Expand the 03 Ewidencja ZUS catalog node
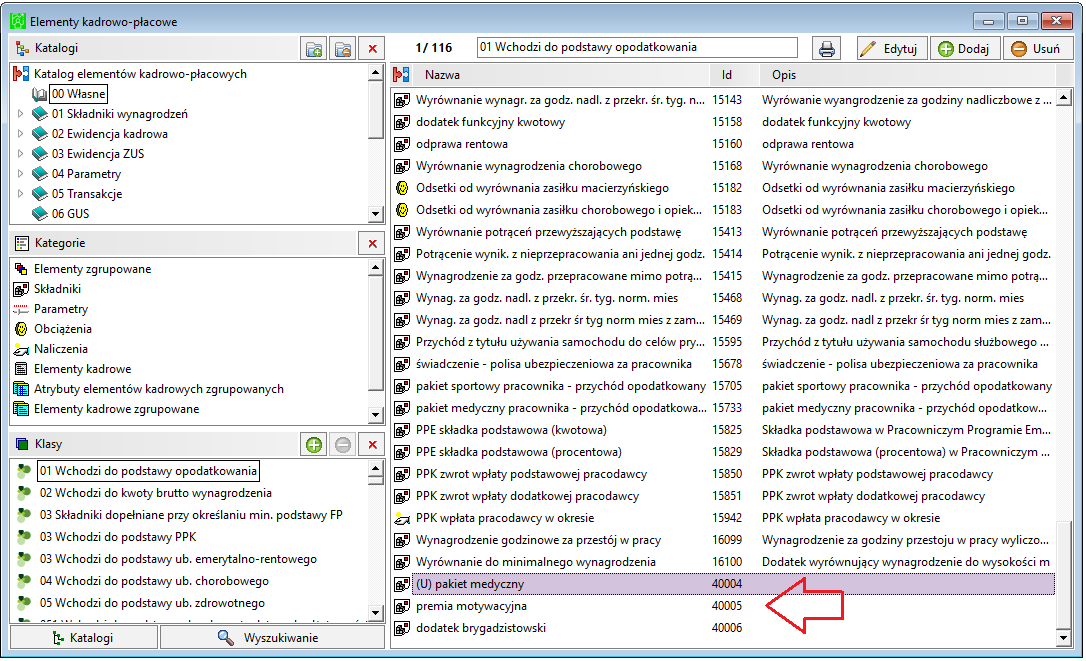 20,154
